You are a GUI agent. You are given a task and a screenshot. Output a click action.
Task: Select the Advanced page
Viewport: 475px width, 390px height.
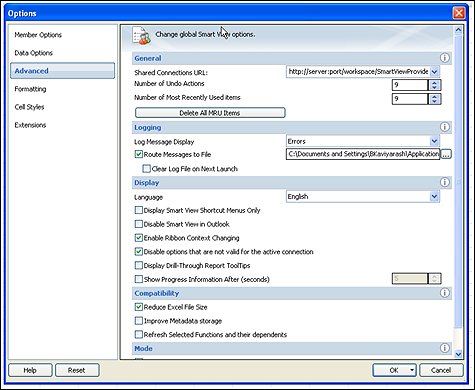pos(62,71)
